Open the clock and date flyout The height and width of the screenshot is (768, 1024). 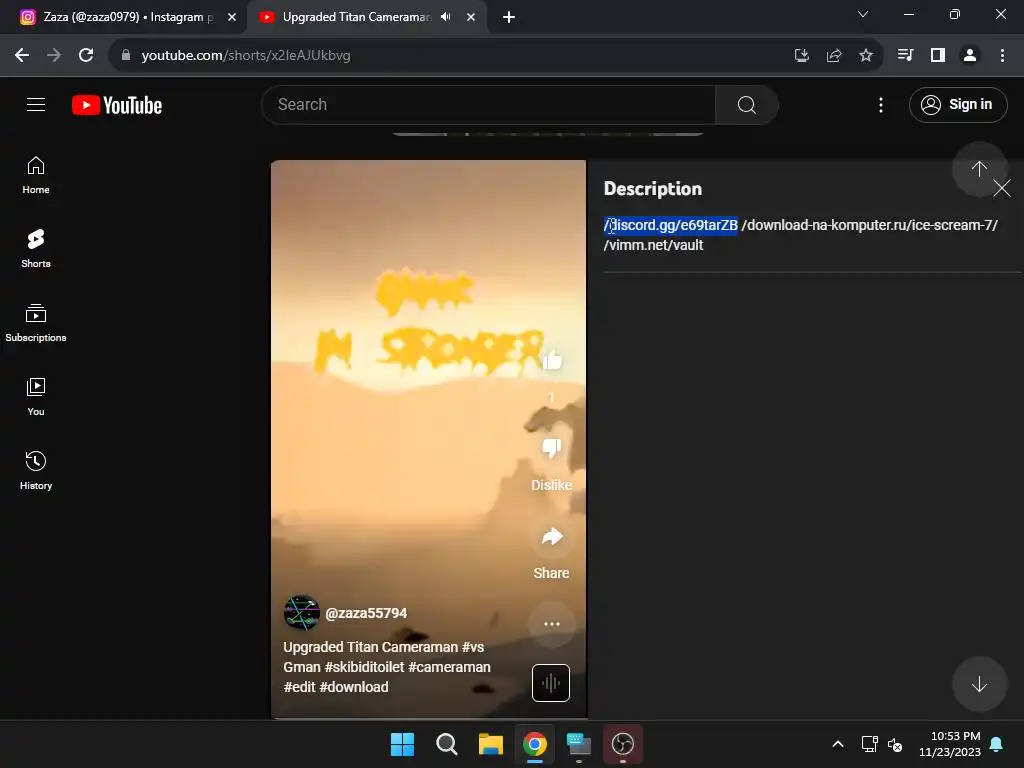click(950, 744)
